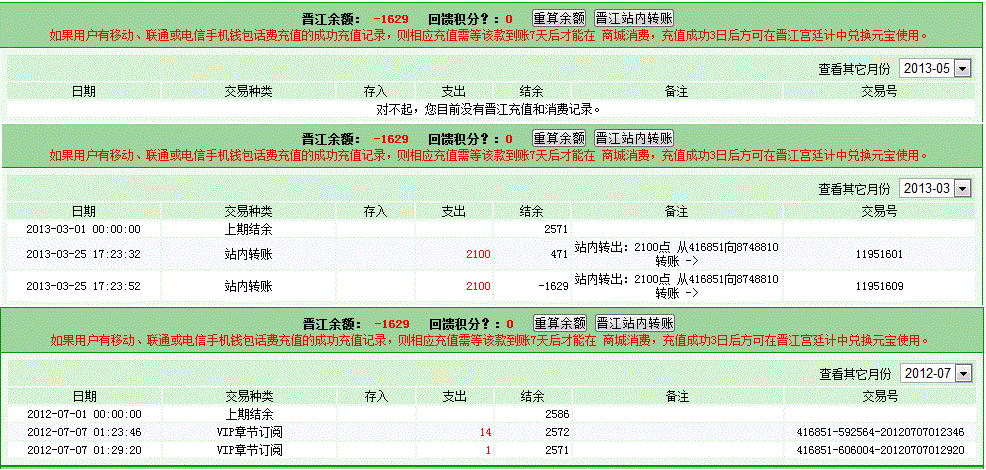Image resolution: width=986 pixels, height=470 pixels.
Task: Click 备注 header in the 2013-03 table
Action: [677, 211]
